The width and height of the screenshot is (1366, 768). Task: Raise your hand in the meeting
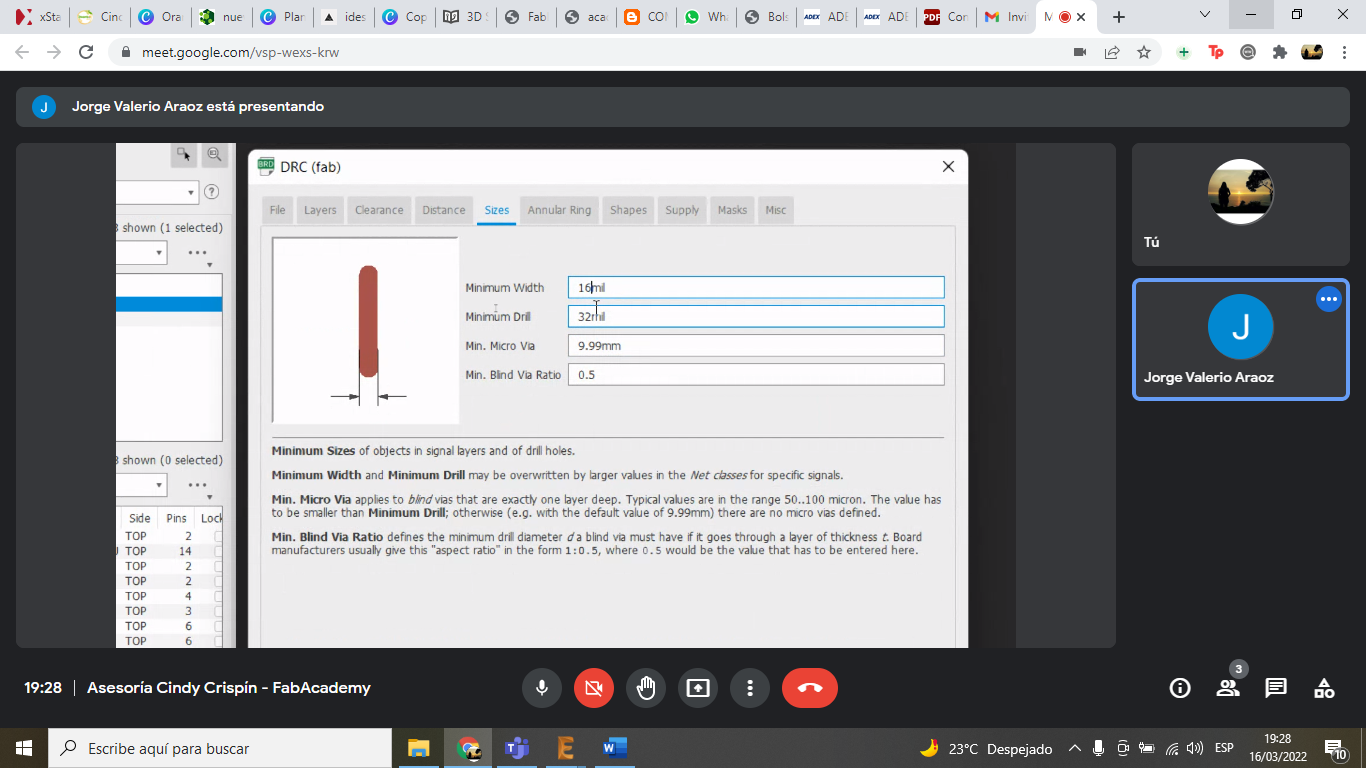click(x=646, y=688)
